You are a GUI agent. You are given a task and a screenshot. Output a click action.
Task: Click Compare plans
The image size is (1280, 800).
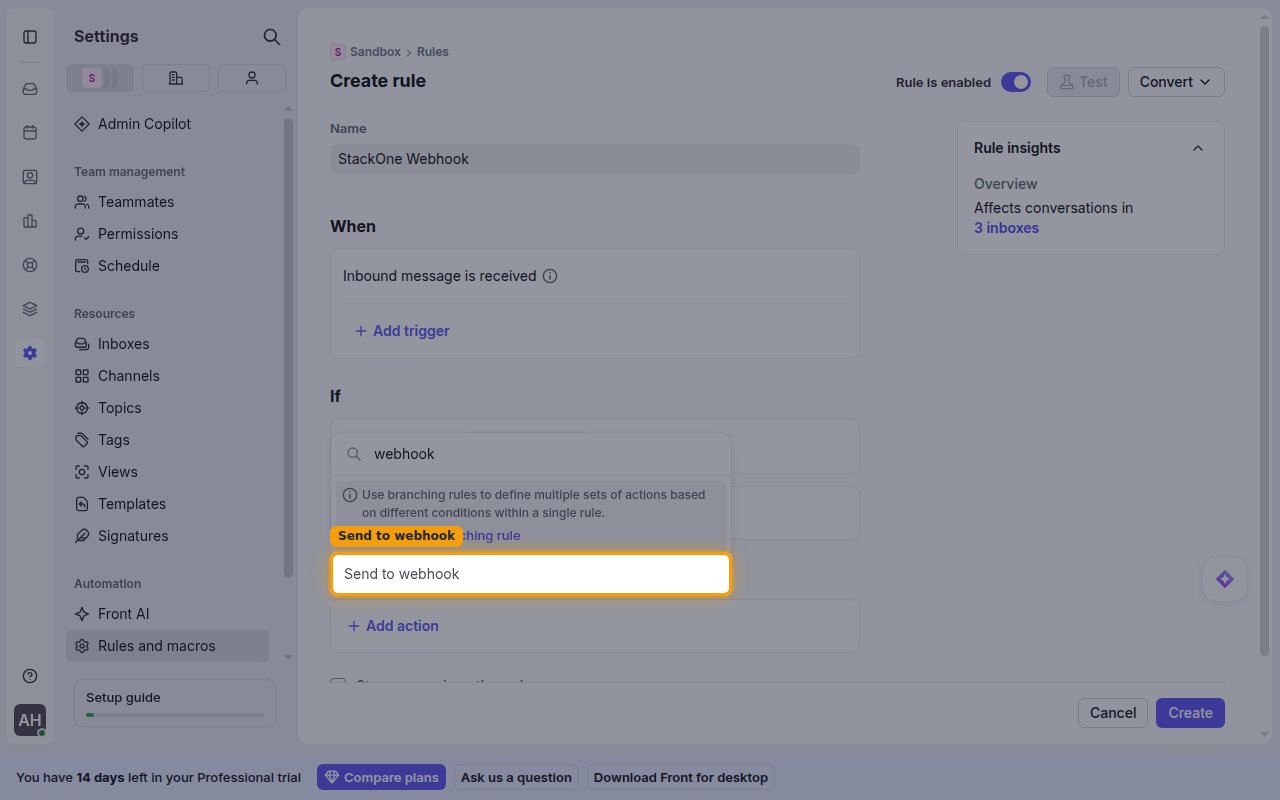(381, 777)
